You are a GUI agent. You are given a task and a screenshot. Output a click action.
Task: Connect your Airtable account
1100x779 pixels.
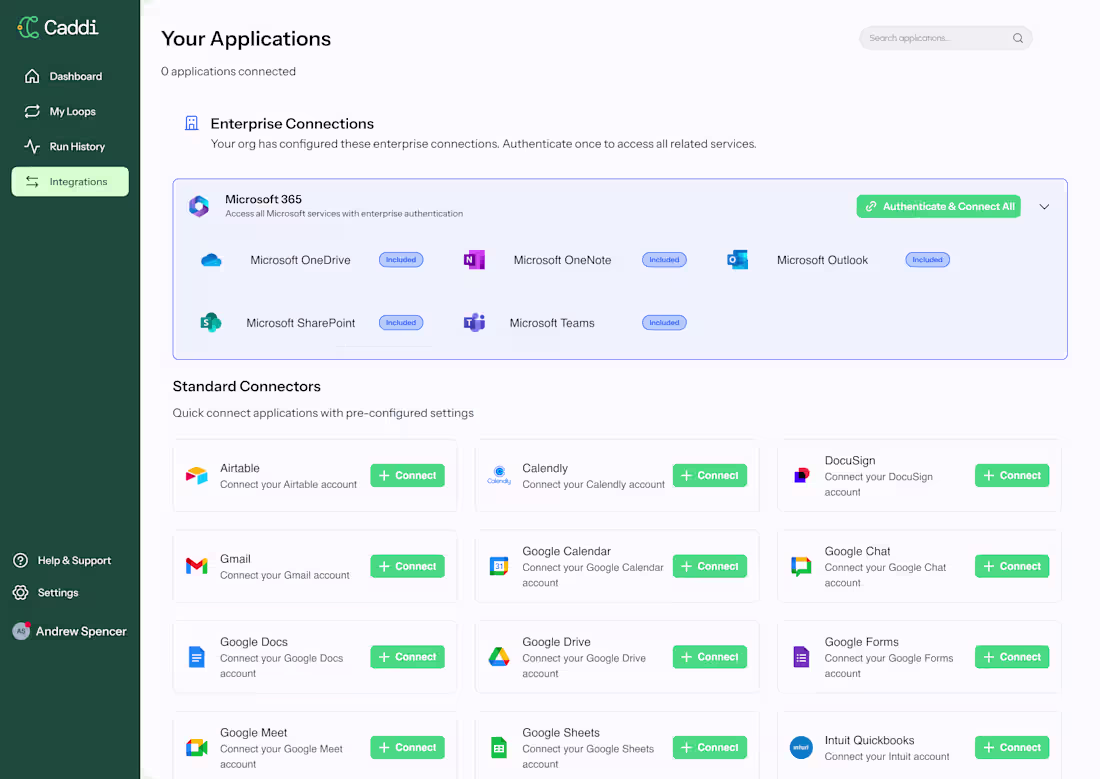click(407, 475)
